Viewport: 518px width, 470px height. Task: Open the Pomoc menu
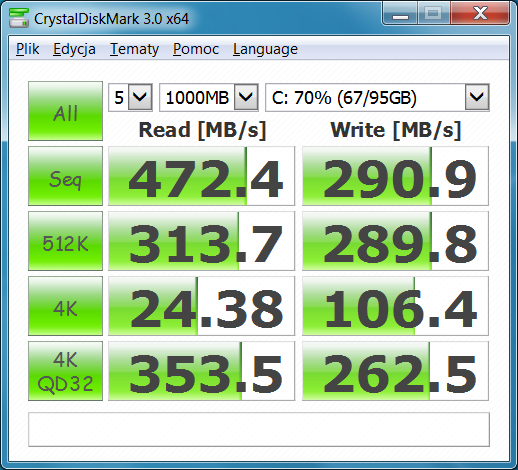pos(196,49)
